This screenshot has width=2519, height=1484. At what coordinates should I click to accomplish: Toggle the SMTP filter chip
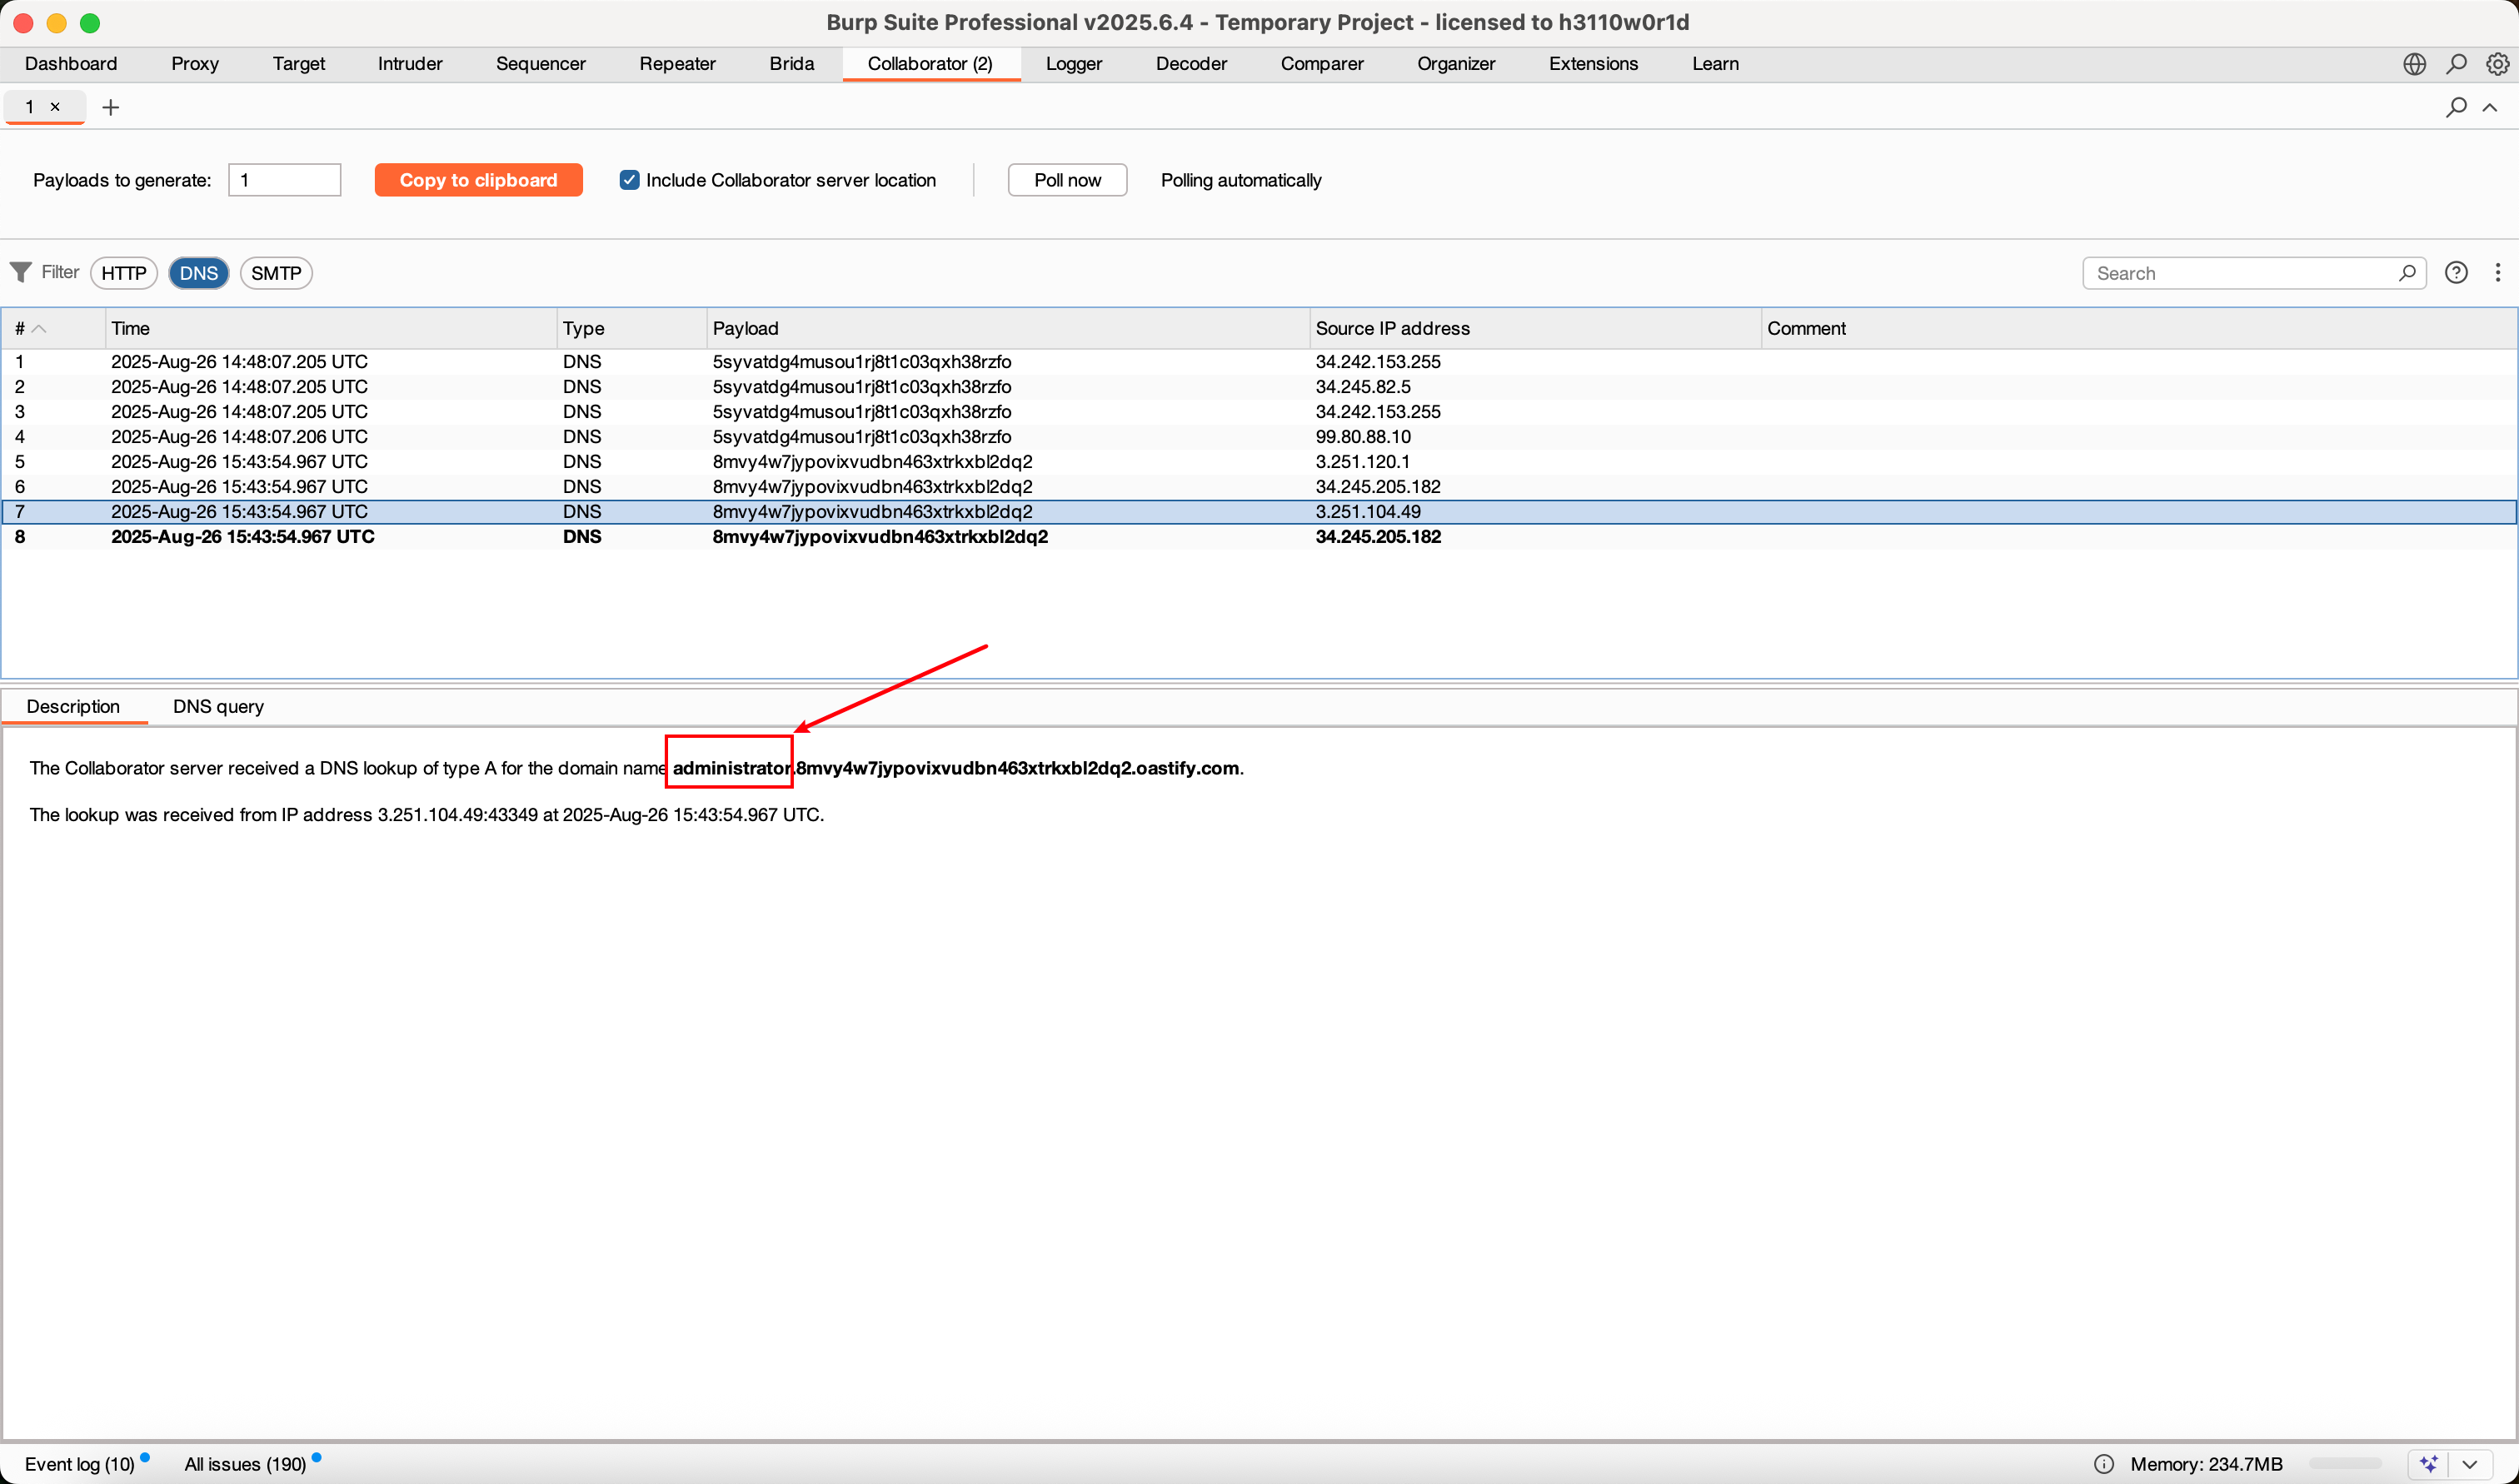[x=276, y=273]
